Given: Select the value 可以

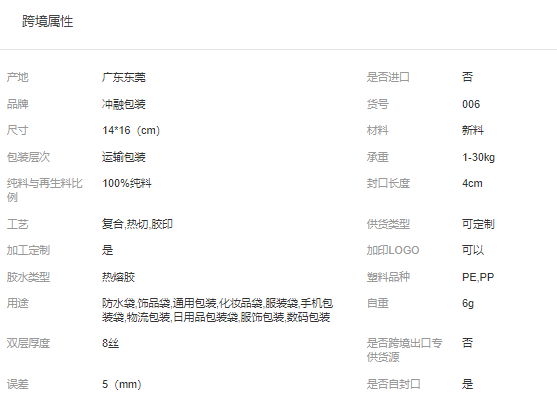Looking at the screenshot, I should click(473, 250).
